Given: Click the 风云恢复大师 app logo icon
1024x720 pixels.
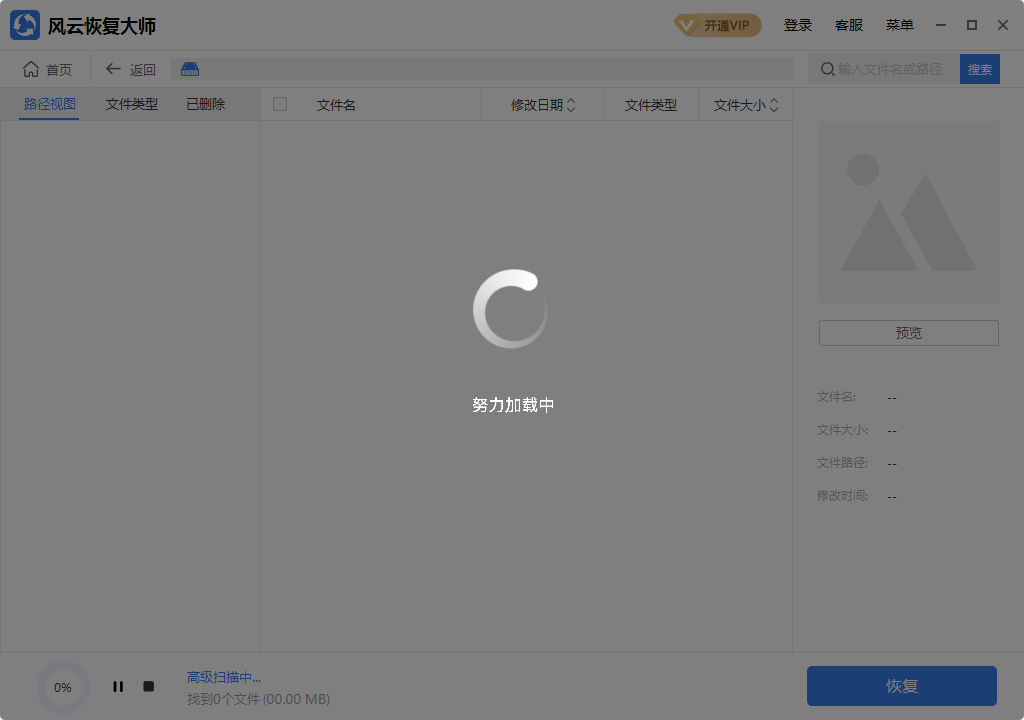Looking at the screenshot, I should pos(25,25).
